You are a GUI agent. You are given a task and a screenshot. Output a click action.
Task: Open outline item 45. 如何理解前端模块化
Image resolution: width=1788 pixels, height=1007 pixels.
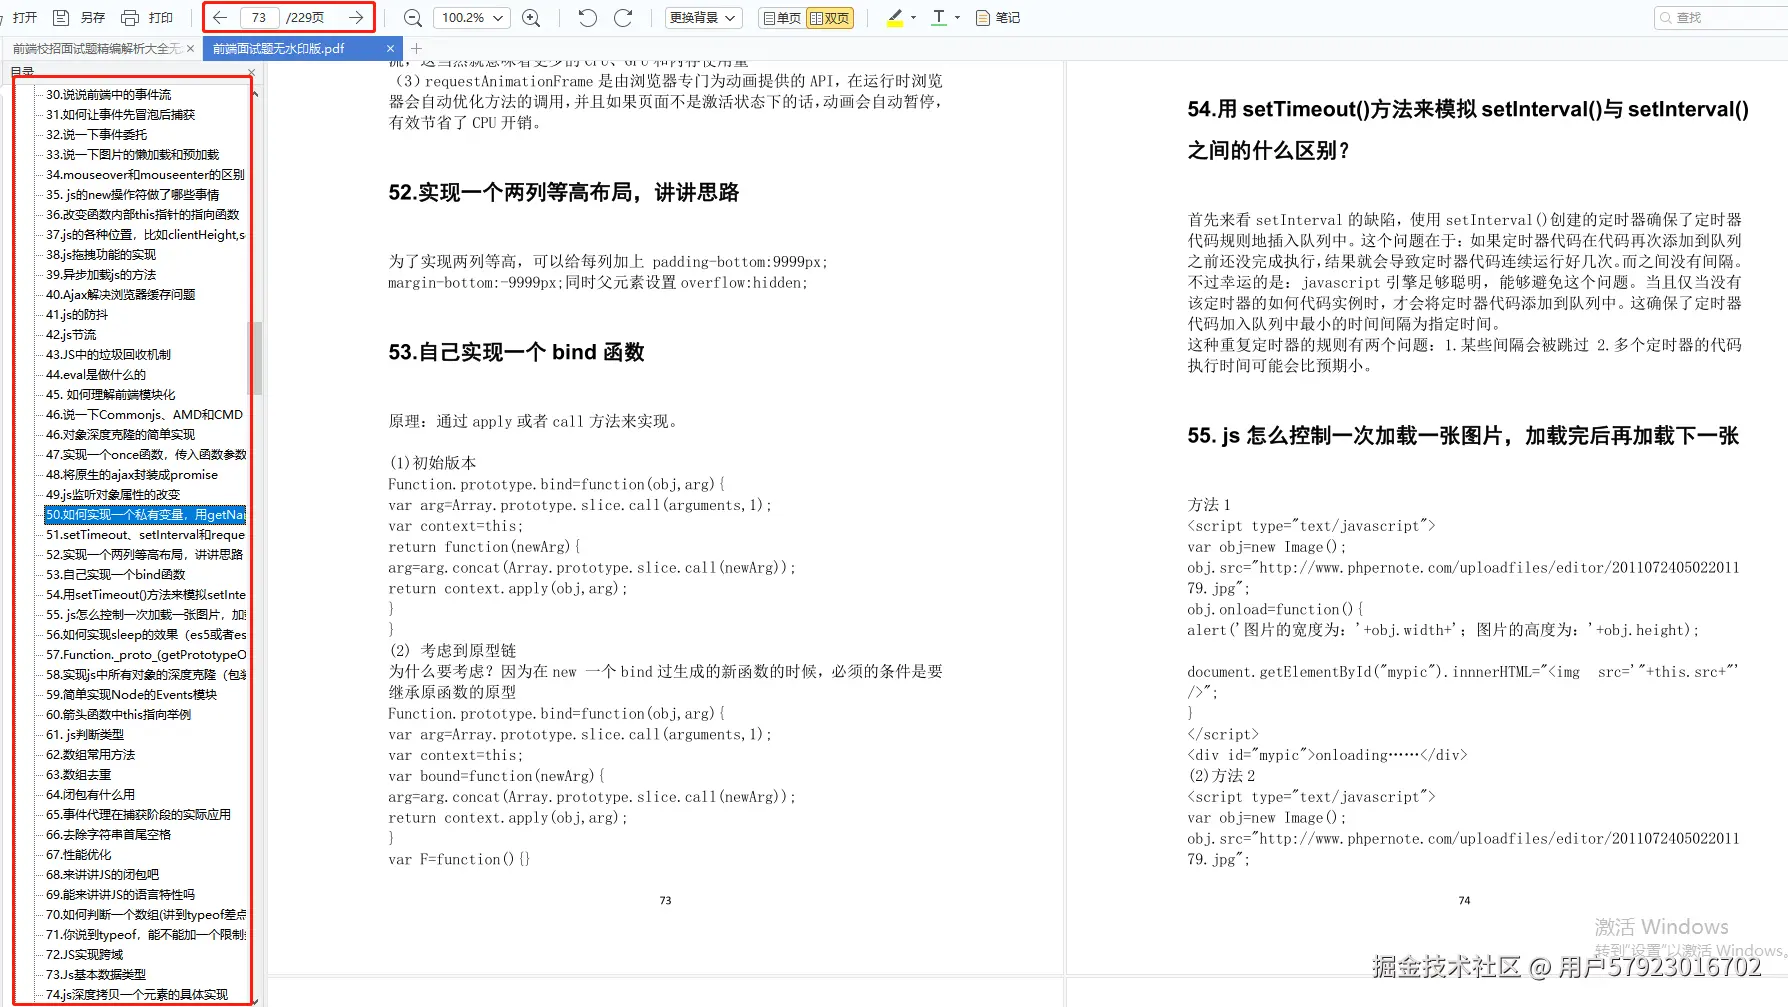coord(110,395)
